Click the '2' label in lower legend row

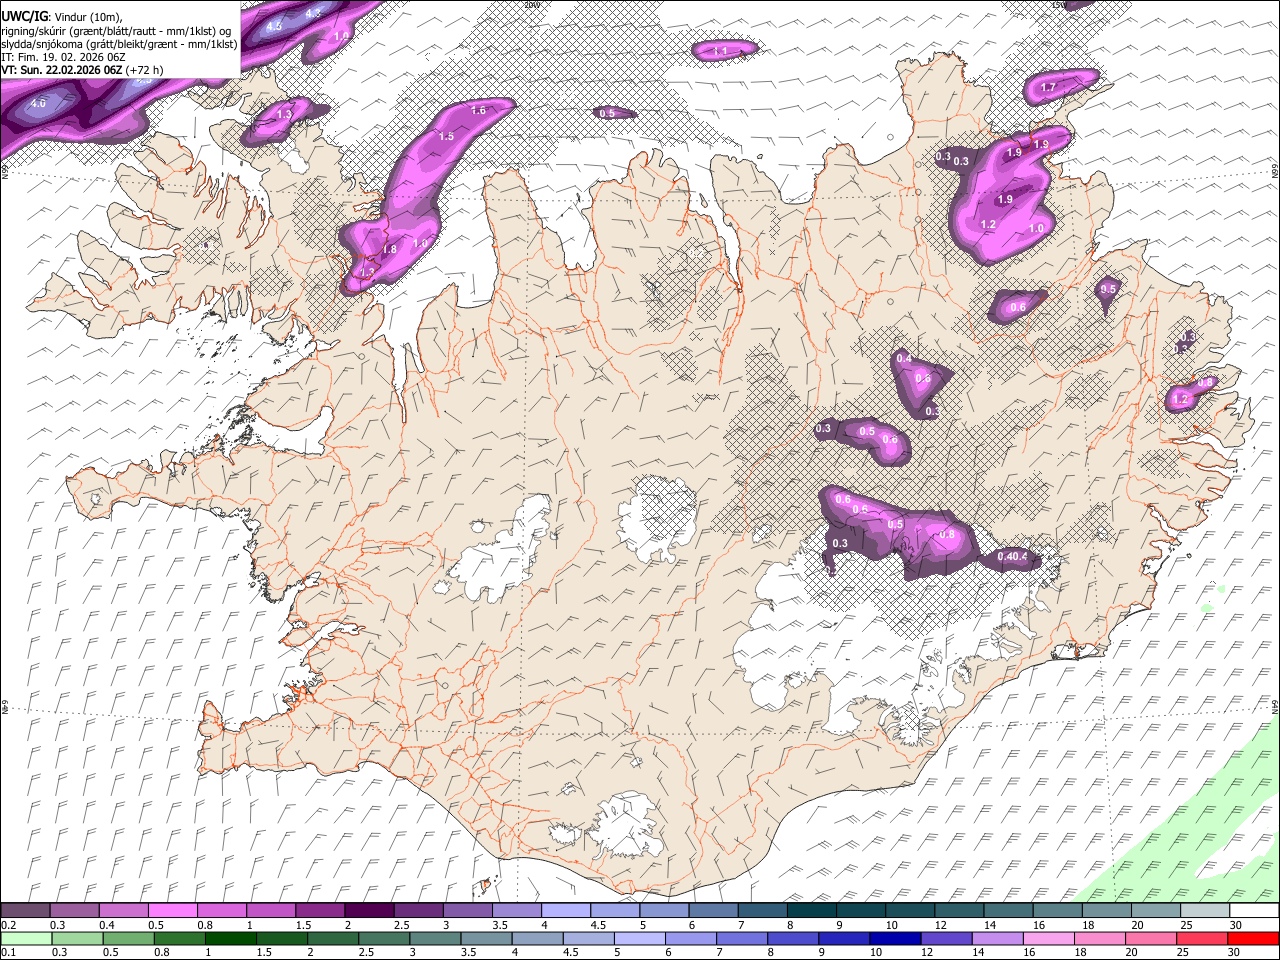310,953
